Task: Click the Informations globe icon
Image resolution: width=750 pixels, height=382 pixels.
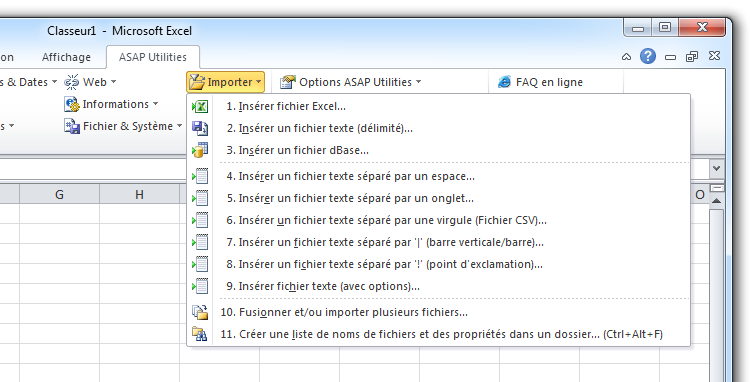Action: point(72,104)
